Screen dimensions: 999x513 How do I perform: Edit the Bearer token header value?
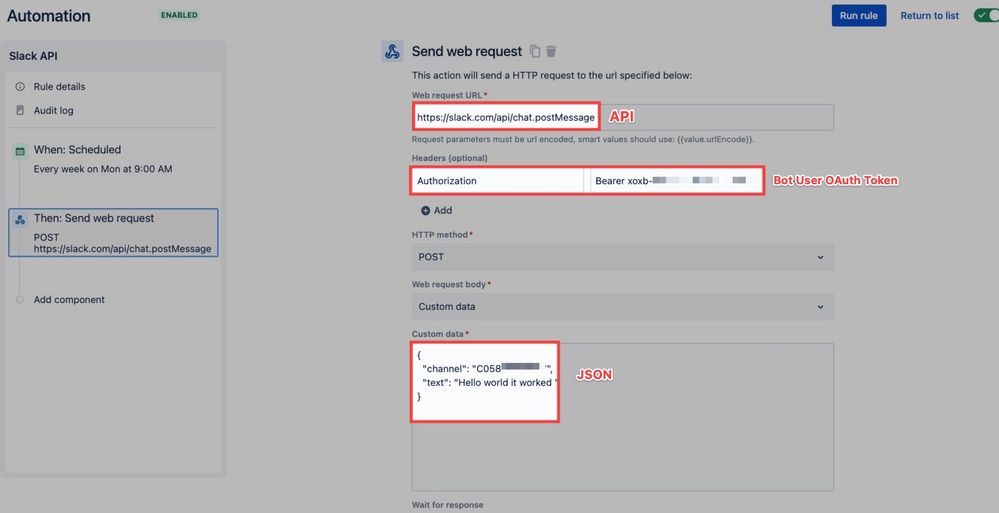676,181
